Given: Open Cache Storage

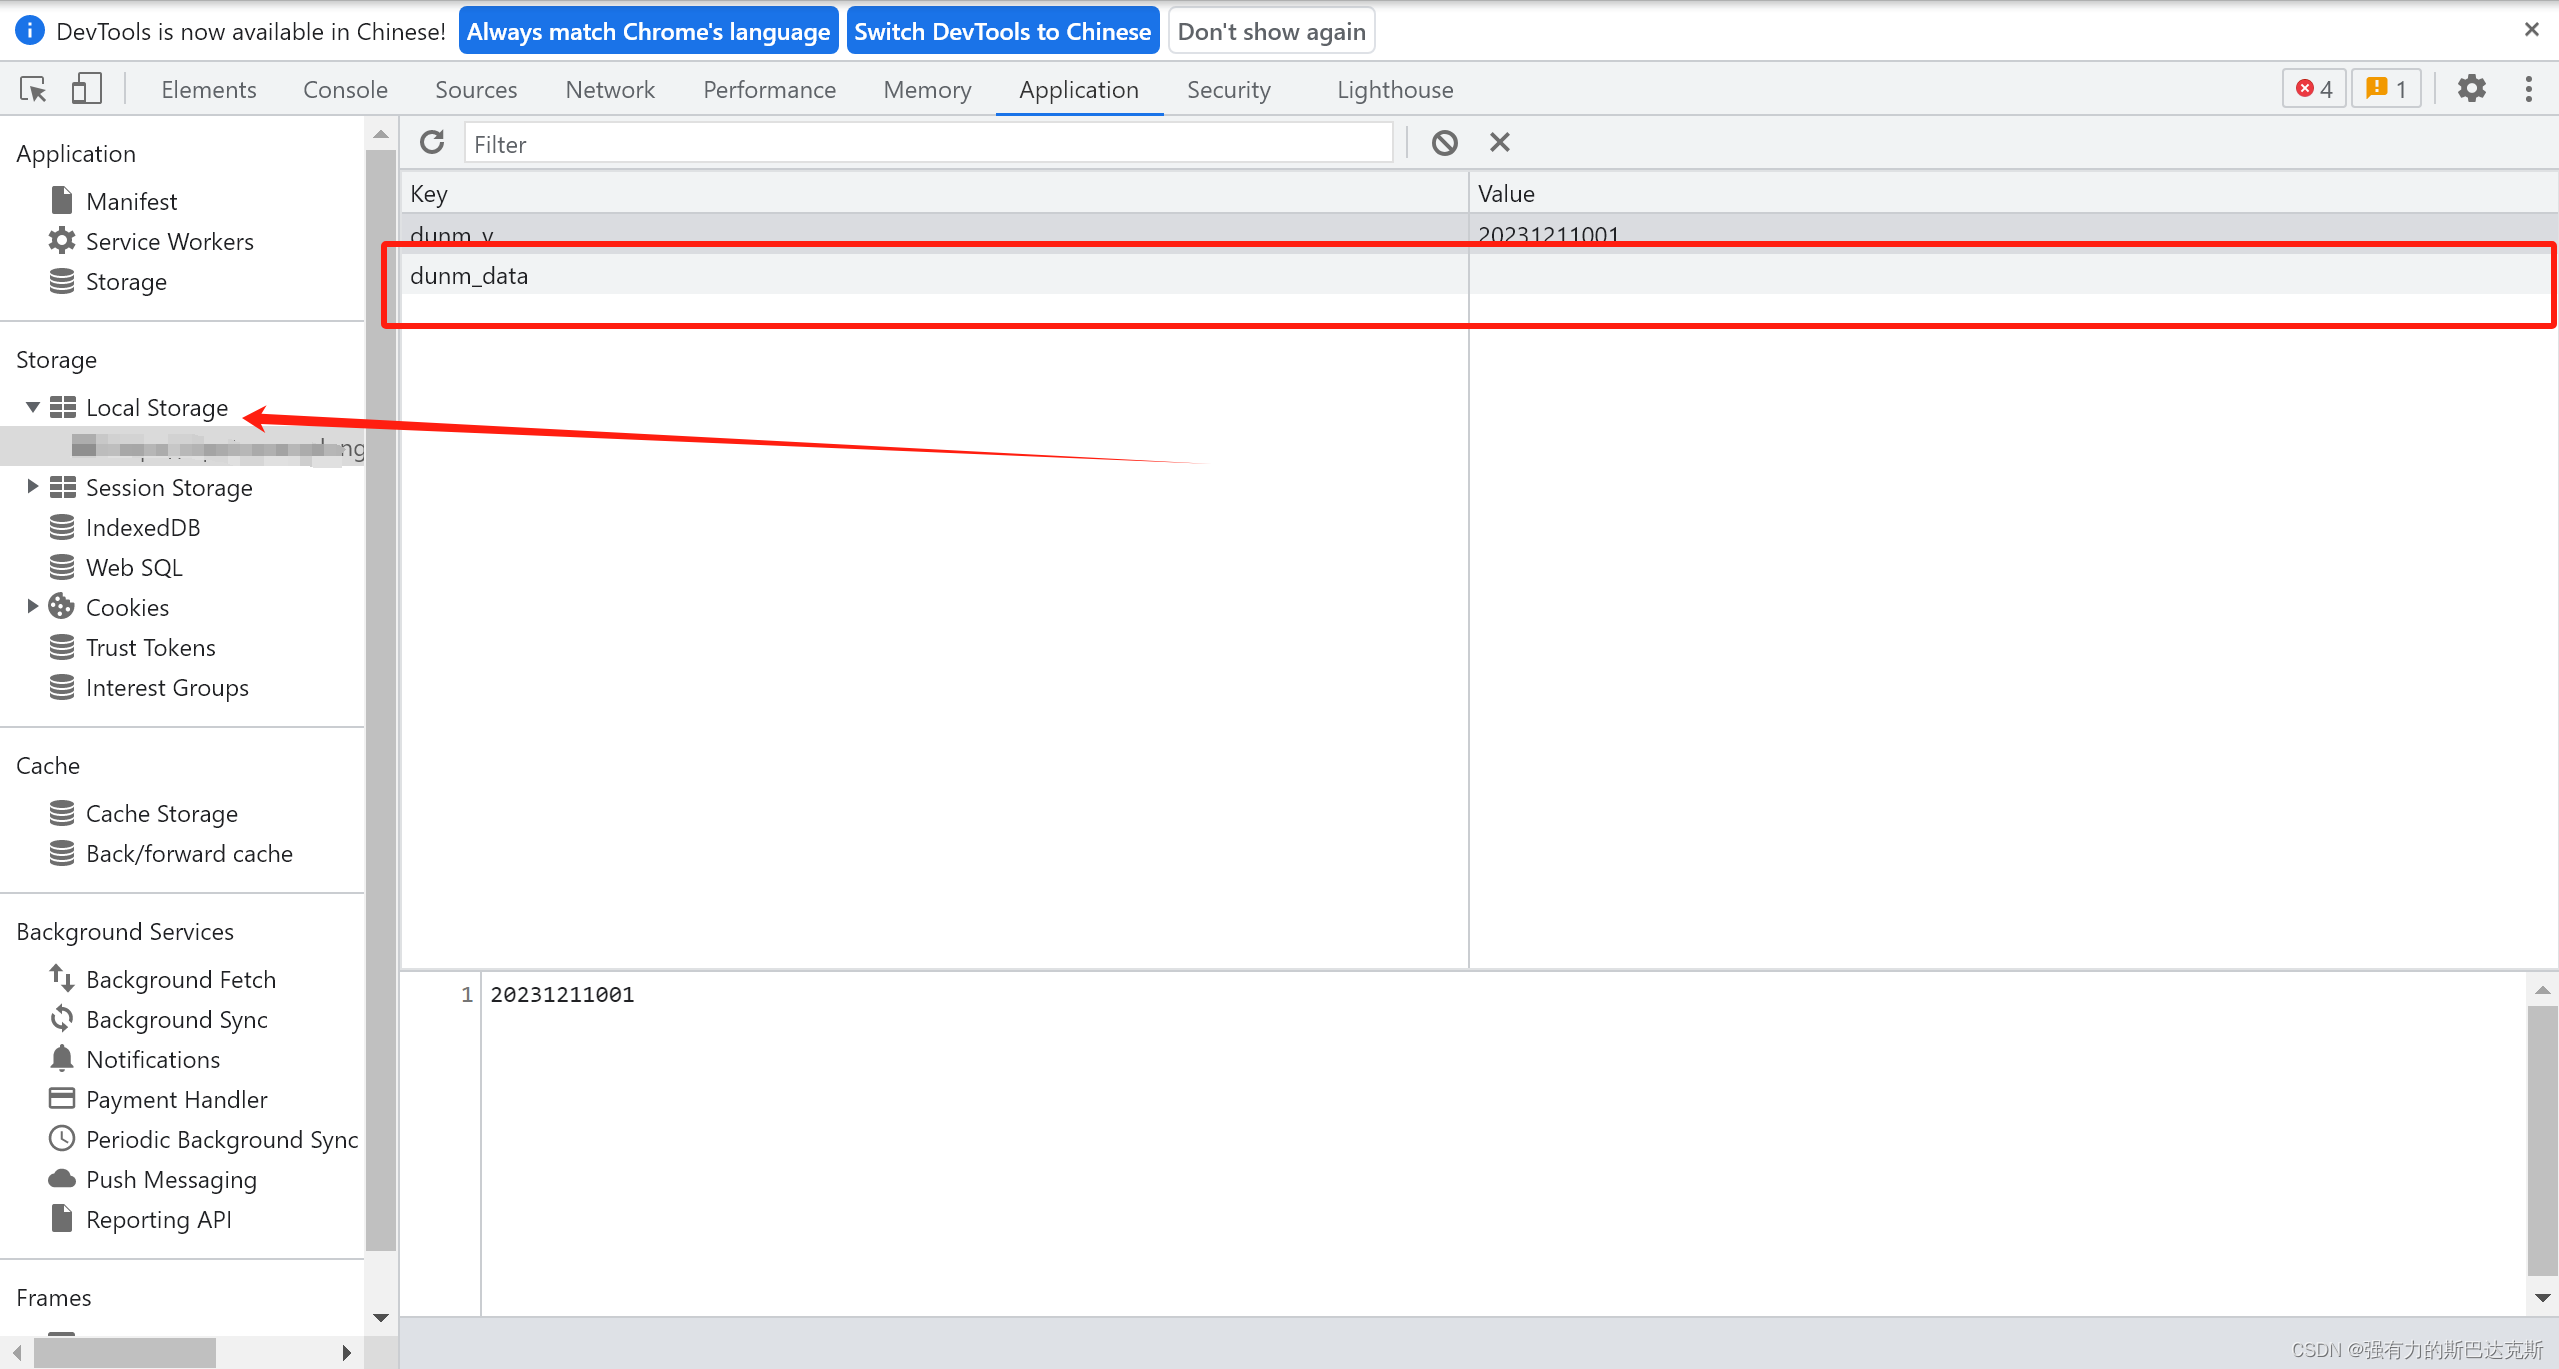Looking at the screenshot, I should pos(161,813).
